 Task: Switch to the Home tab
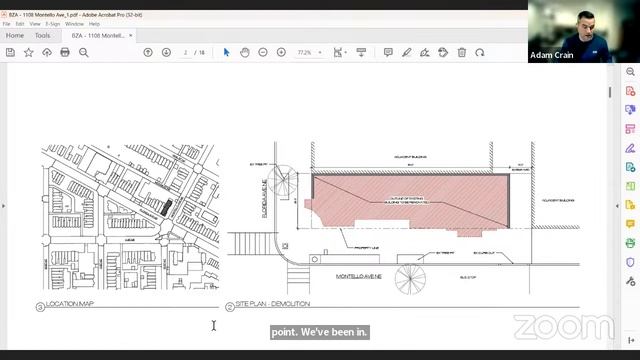(x=15, y=36)
